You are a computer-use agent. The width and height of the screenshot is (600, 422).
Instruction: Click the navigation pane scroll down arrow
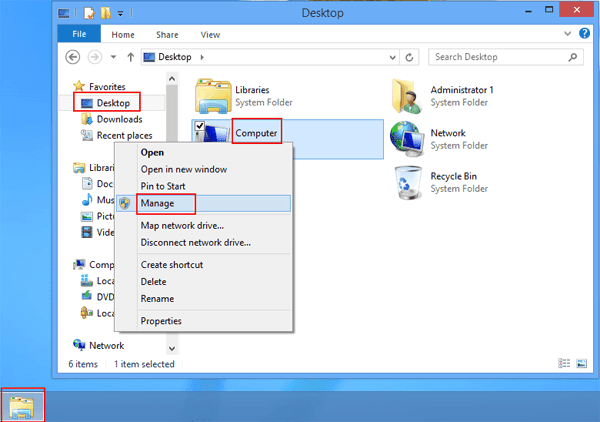tap(172, 349)
